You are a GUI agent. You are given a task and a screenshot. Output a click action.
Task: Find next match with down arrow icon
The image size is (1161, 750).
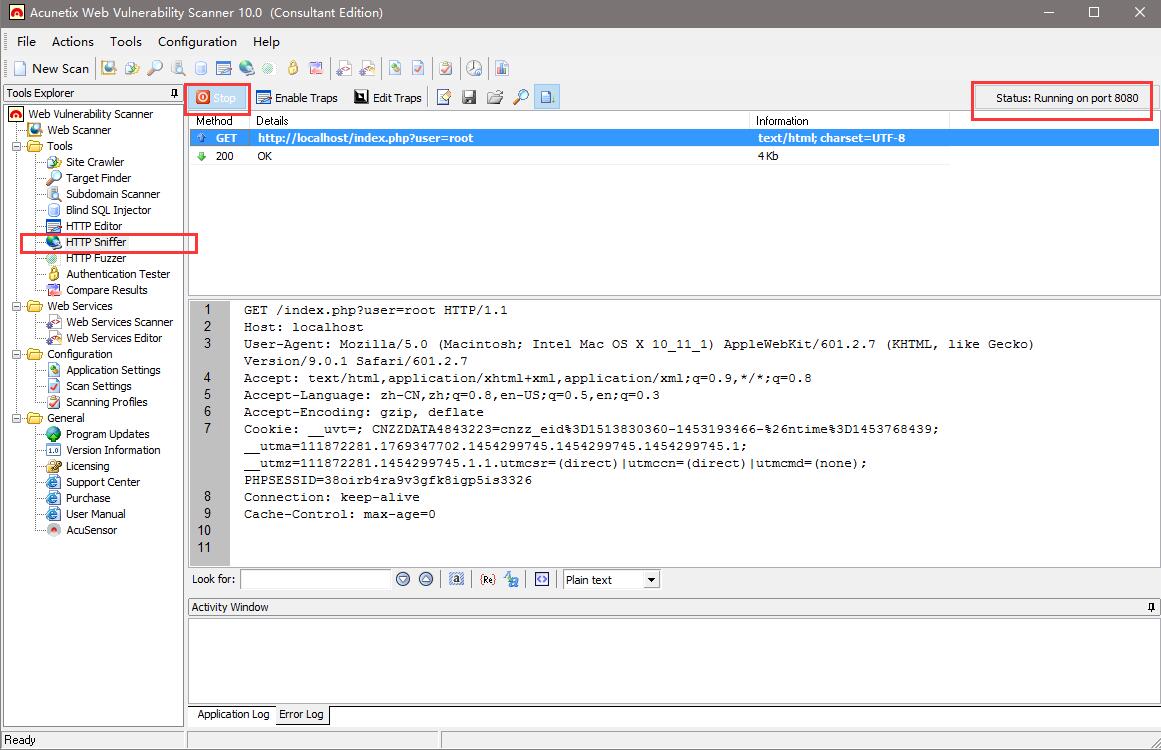click(x=403, y=579)
